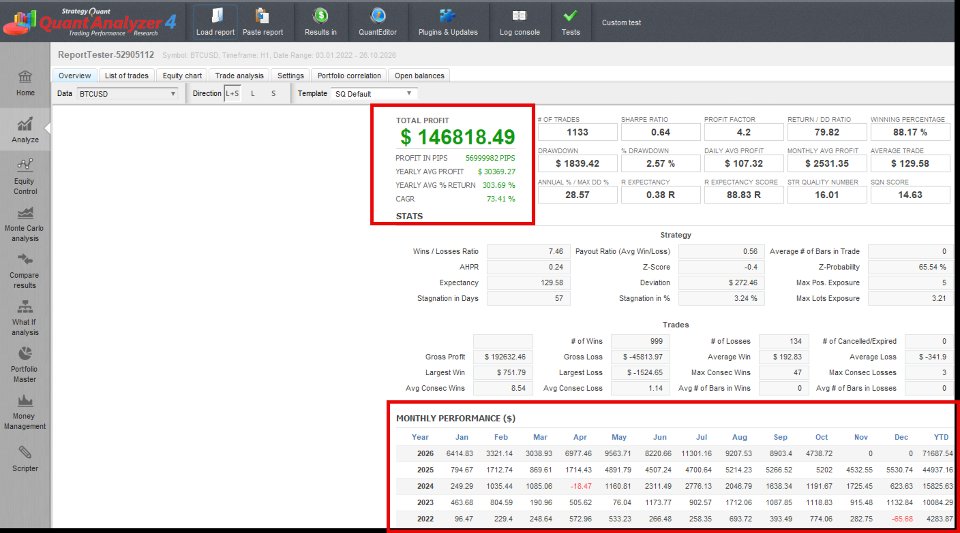The image size is (960, 533).
Task: Click the Custom test label
Action: [x=621, y=23]
